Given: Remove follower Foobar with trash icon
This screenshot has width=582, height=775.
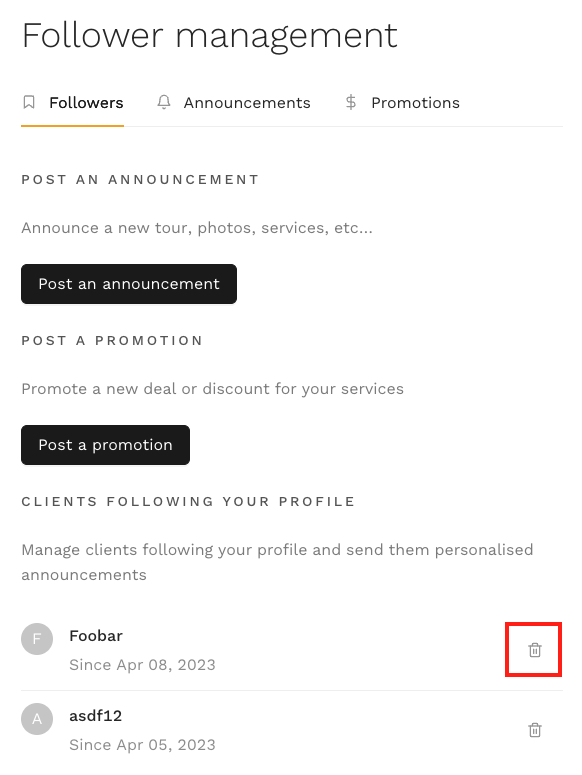Looking at the screenshot, I should [x=535, y=650].
